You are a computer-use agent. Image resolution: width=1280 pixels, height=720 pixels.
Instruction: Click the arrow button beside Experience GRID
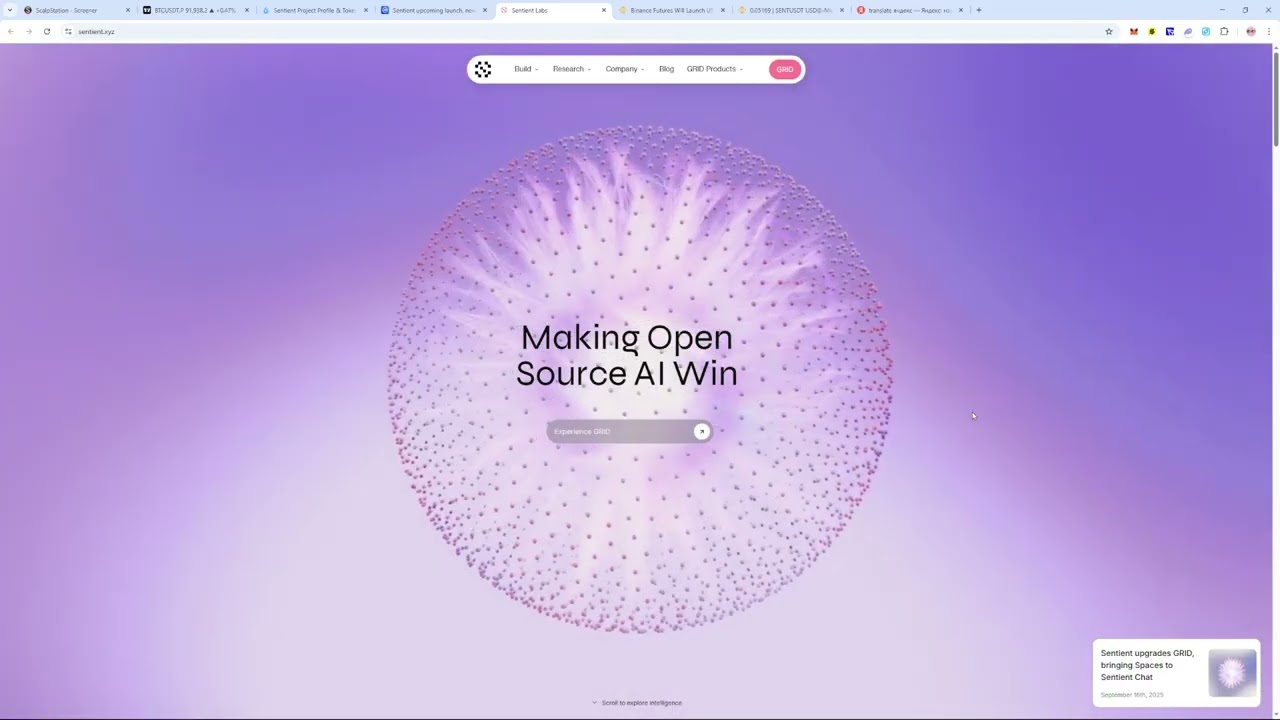pyautogui.click(x=702, y=431)
